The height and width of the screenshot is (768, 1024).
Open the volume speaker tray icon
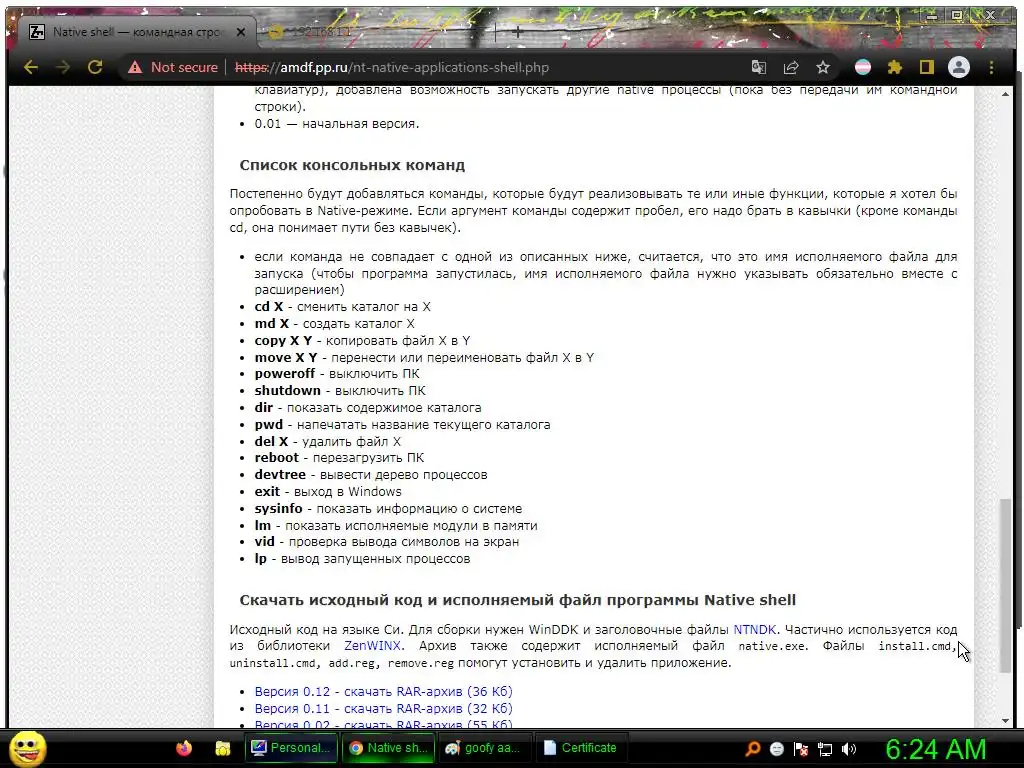click(x=849, y=749)
